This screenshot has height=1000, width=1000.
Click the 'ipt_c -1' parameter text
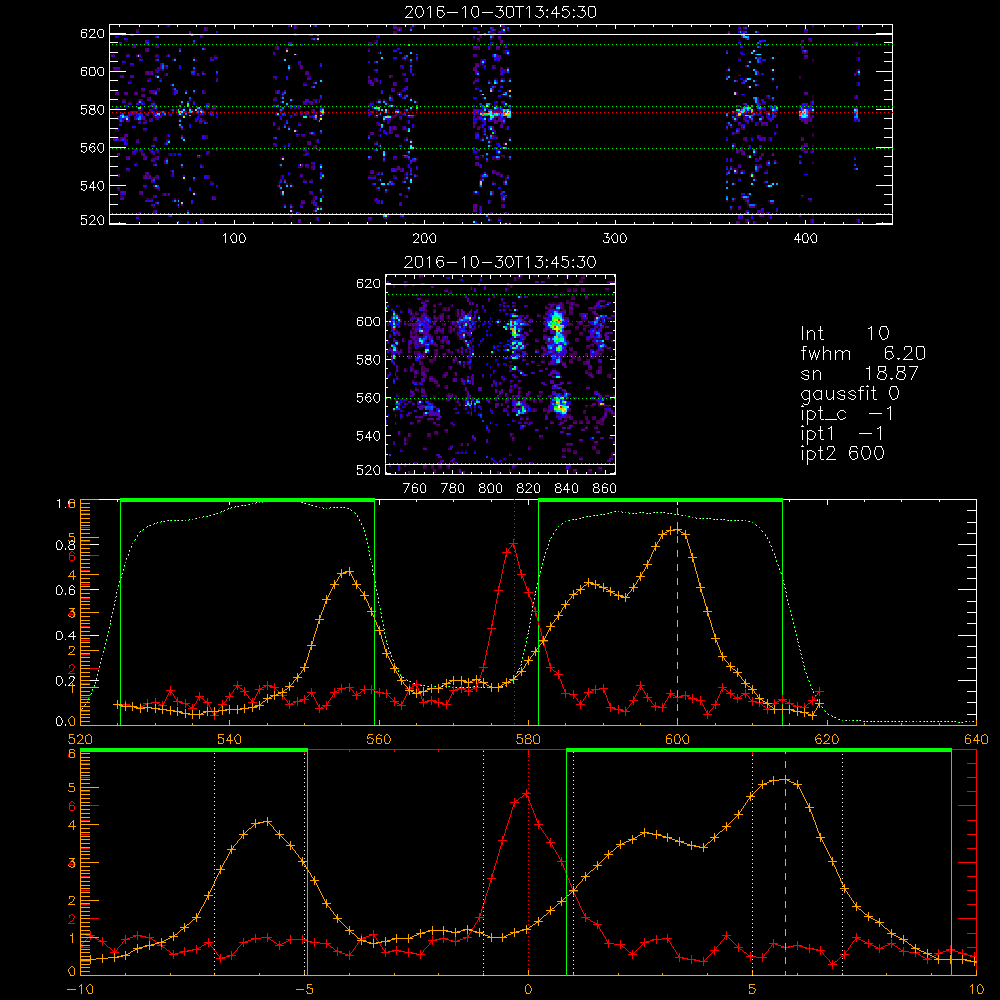coord(847,414)
